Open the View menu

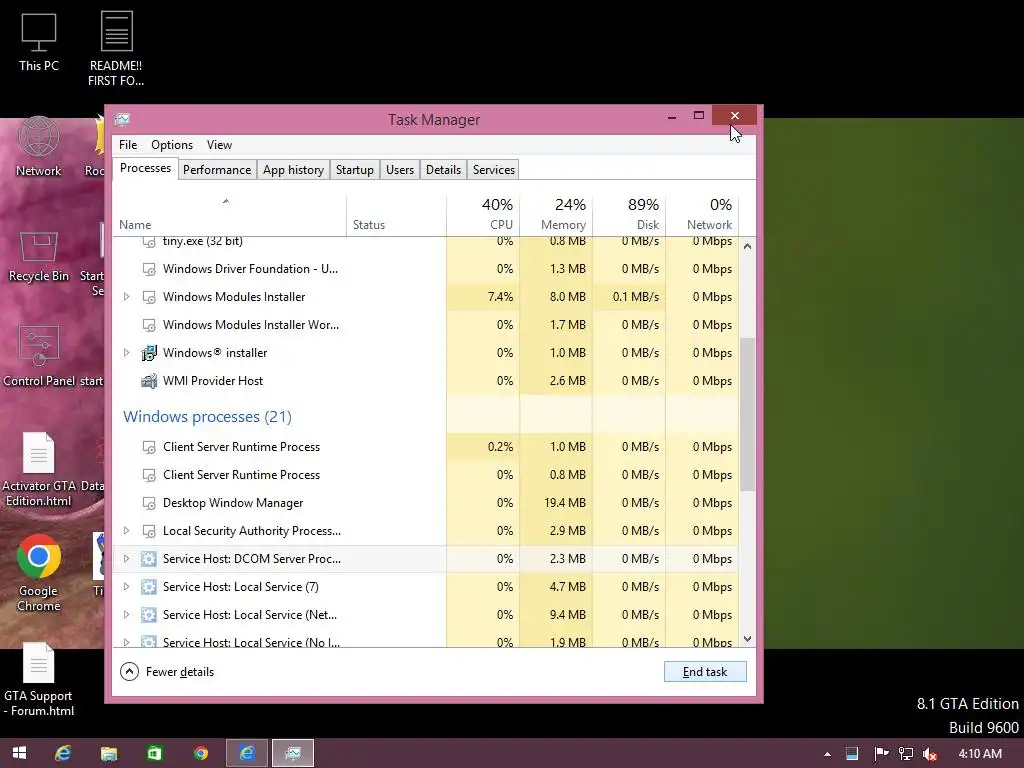click(219, 145)
